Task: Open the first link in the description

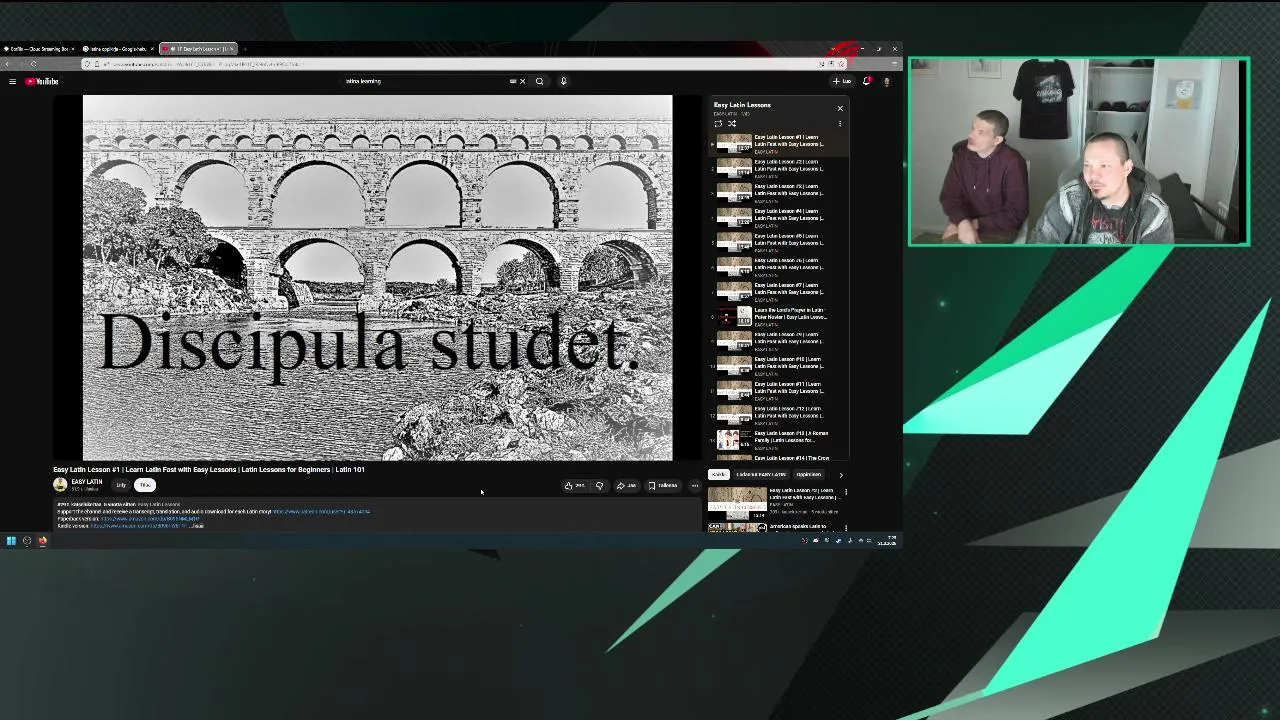Action: click(x=321, y=511)
